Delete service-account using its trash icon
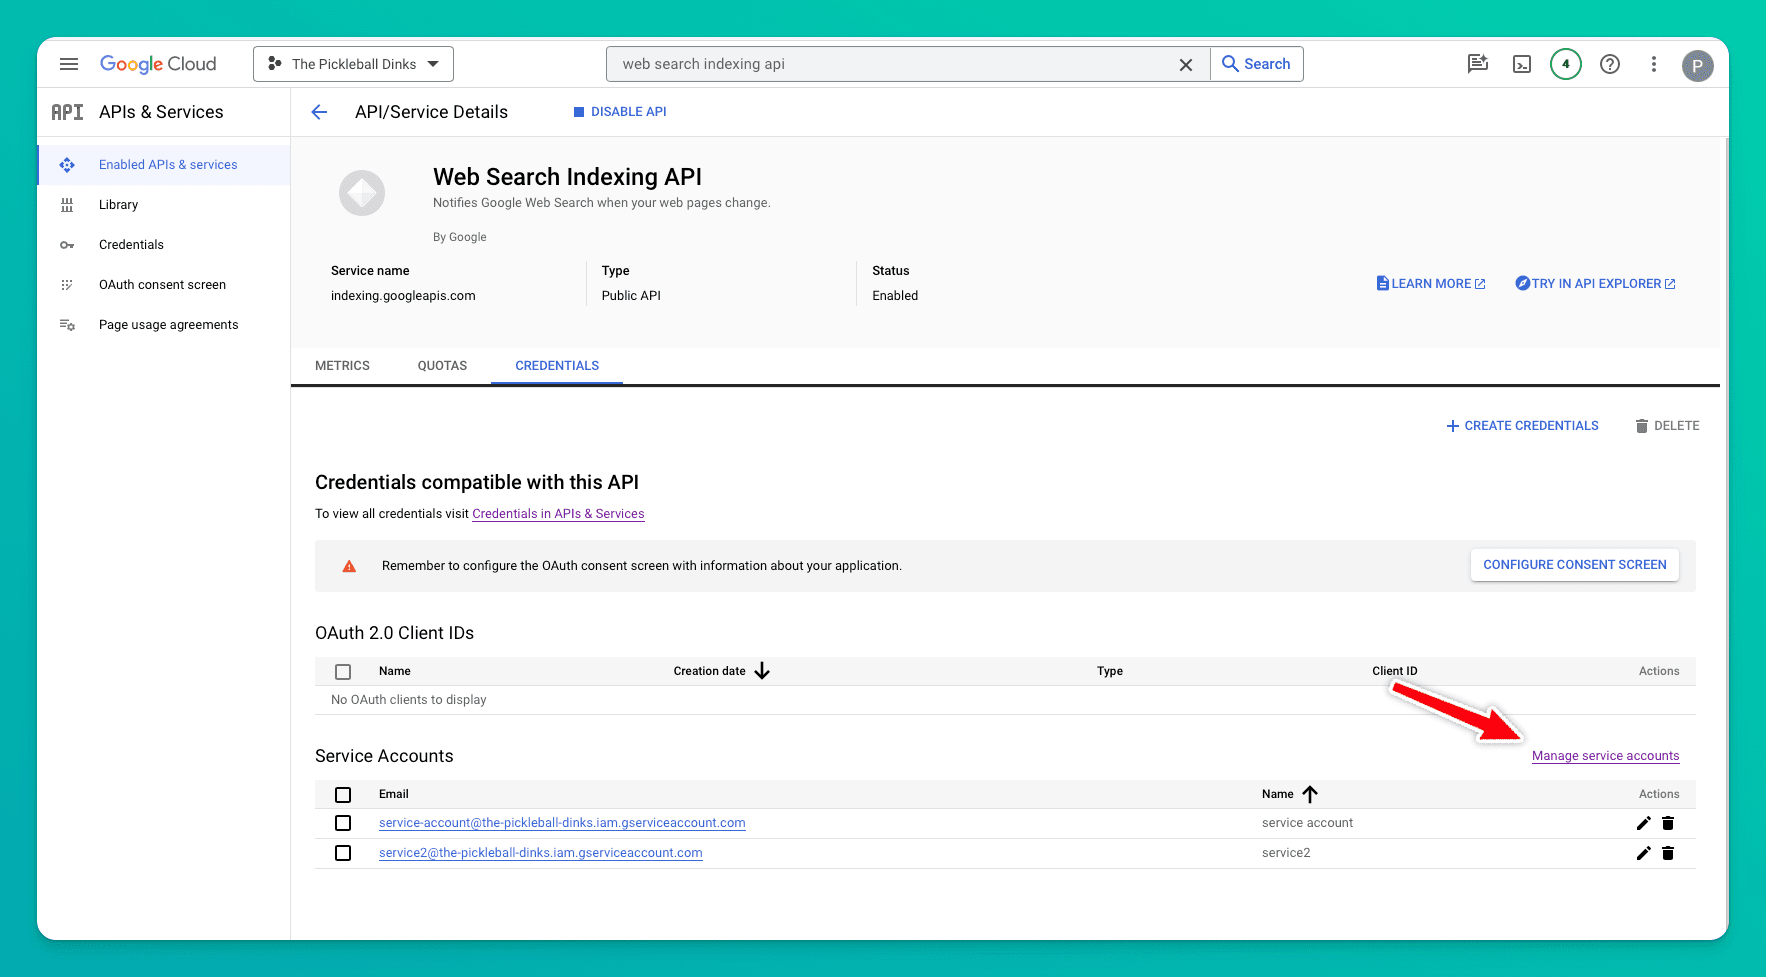This screenshot has width=1766, height=977. [x=1668, y=823]
